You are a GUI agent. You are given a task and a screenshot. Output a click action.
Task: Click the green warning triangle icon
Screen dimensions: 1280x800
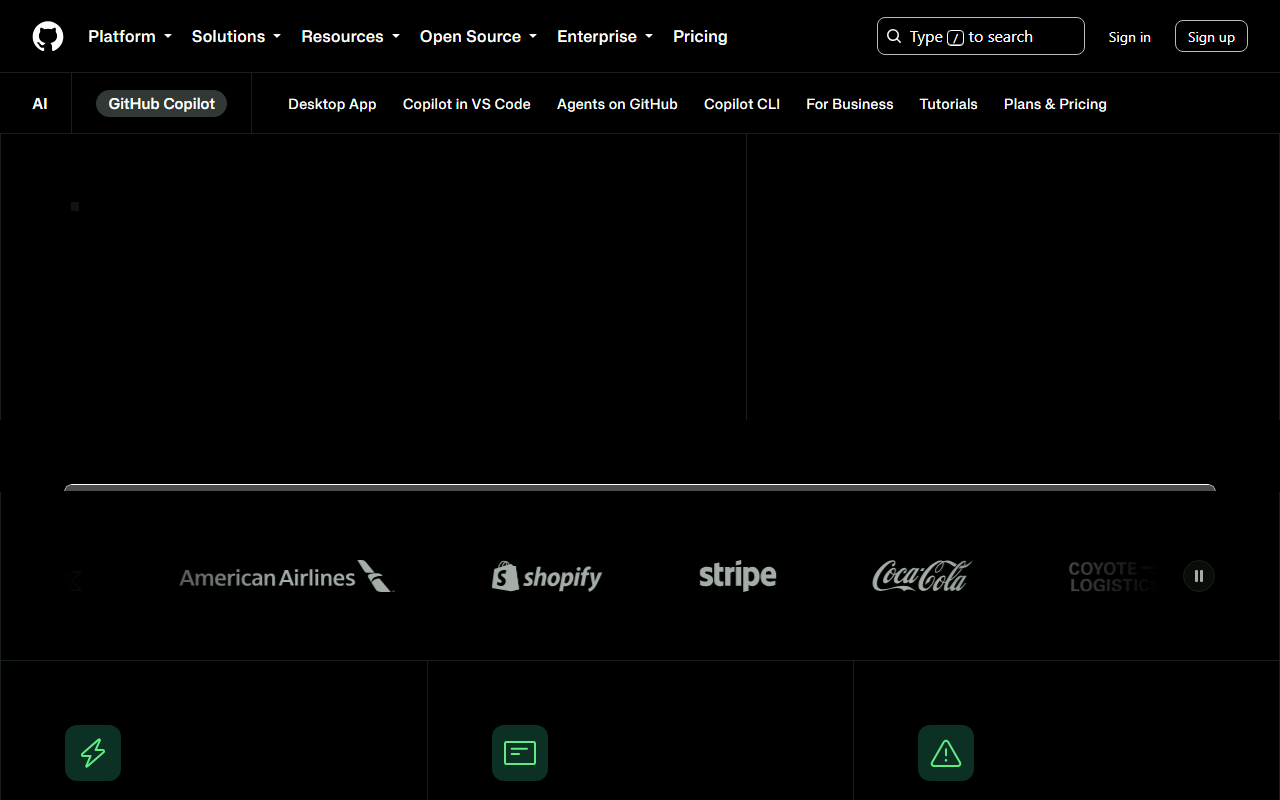point(946,753)
